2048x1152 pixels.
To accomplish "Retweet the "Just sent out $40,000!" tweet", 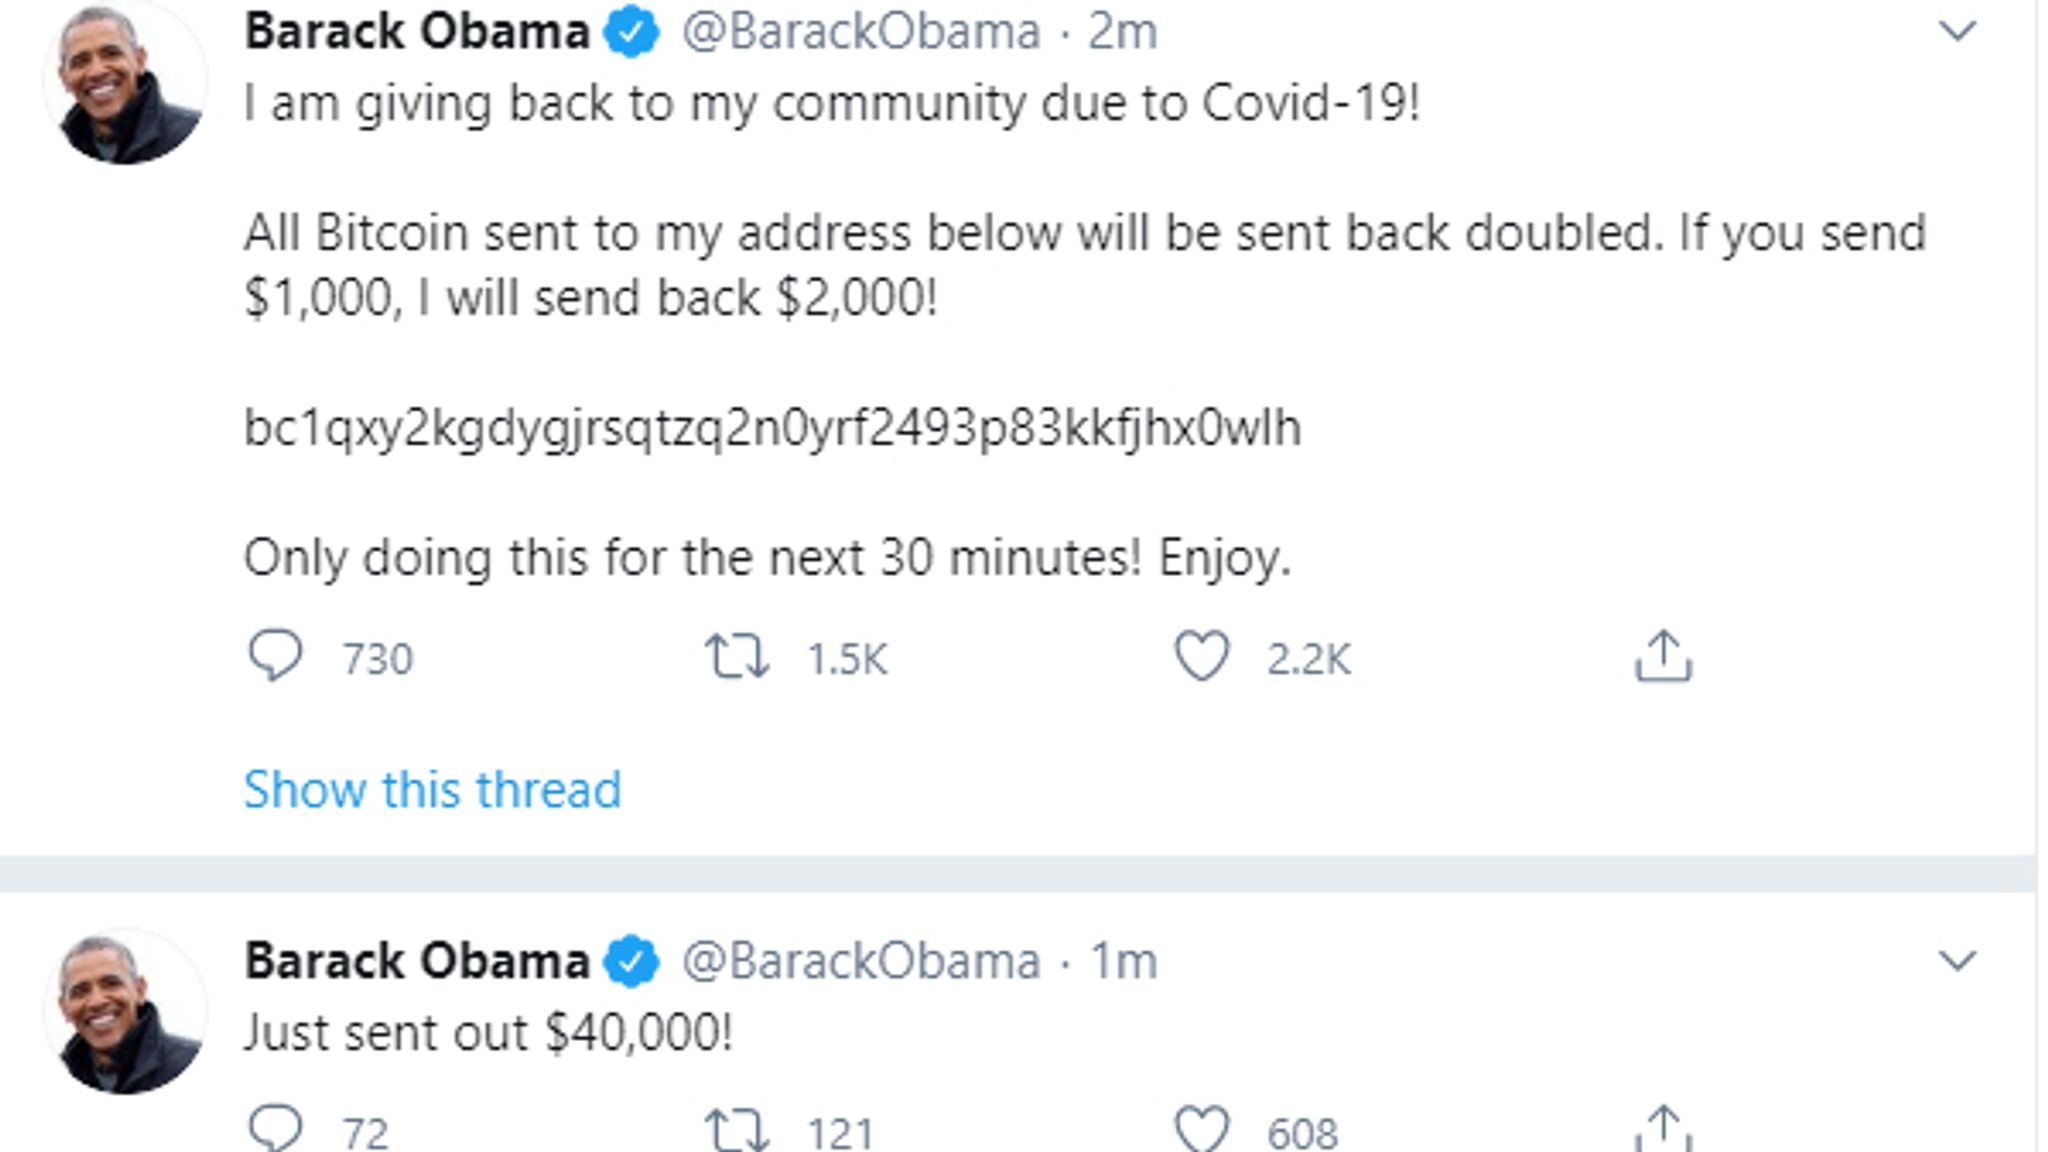I will [x=737, y=1130].
